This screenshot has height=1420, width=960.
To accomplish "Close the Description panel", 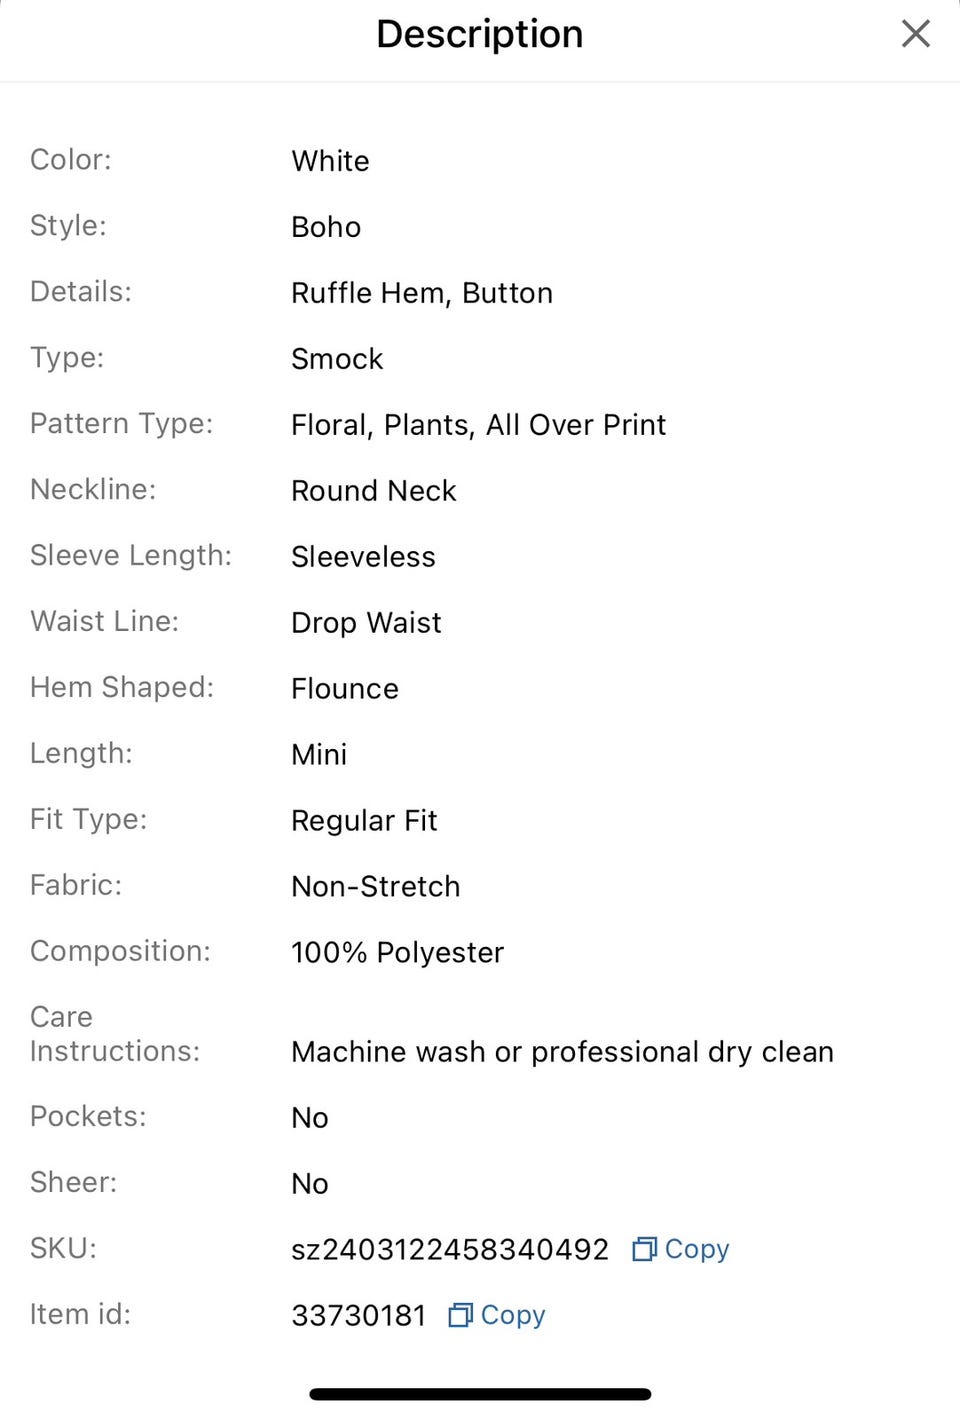I will tap(915, 34).
